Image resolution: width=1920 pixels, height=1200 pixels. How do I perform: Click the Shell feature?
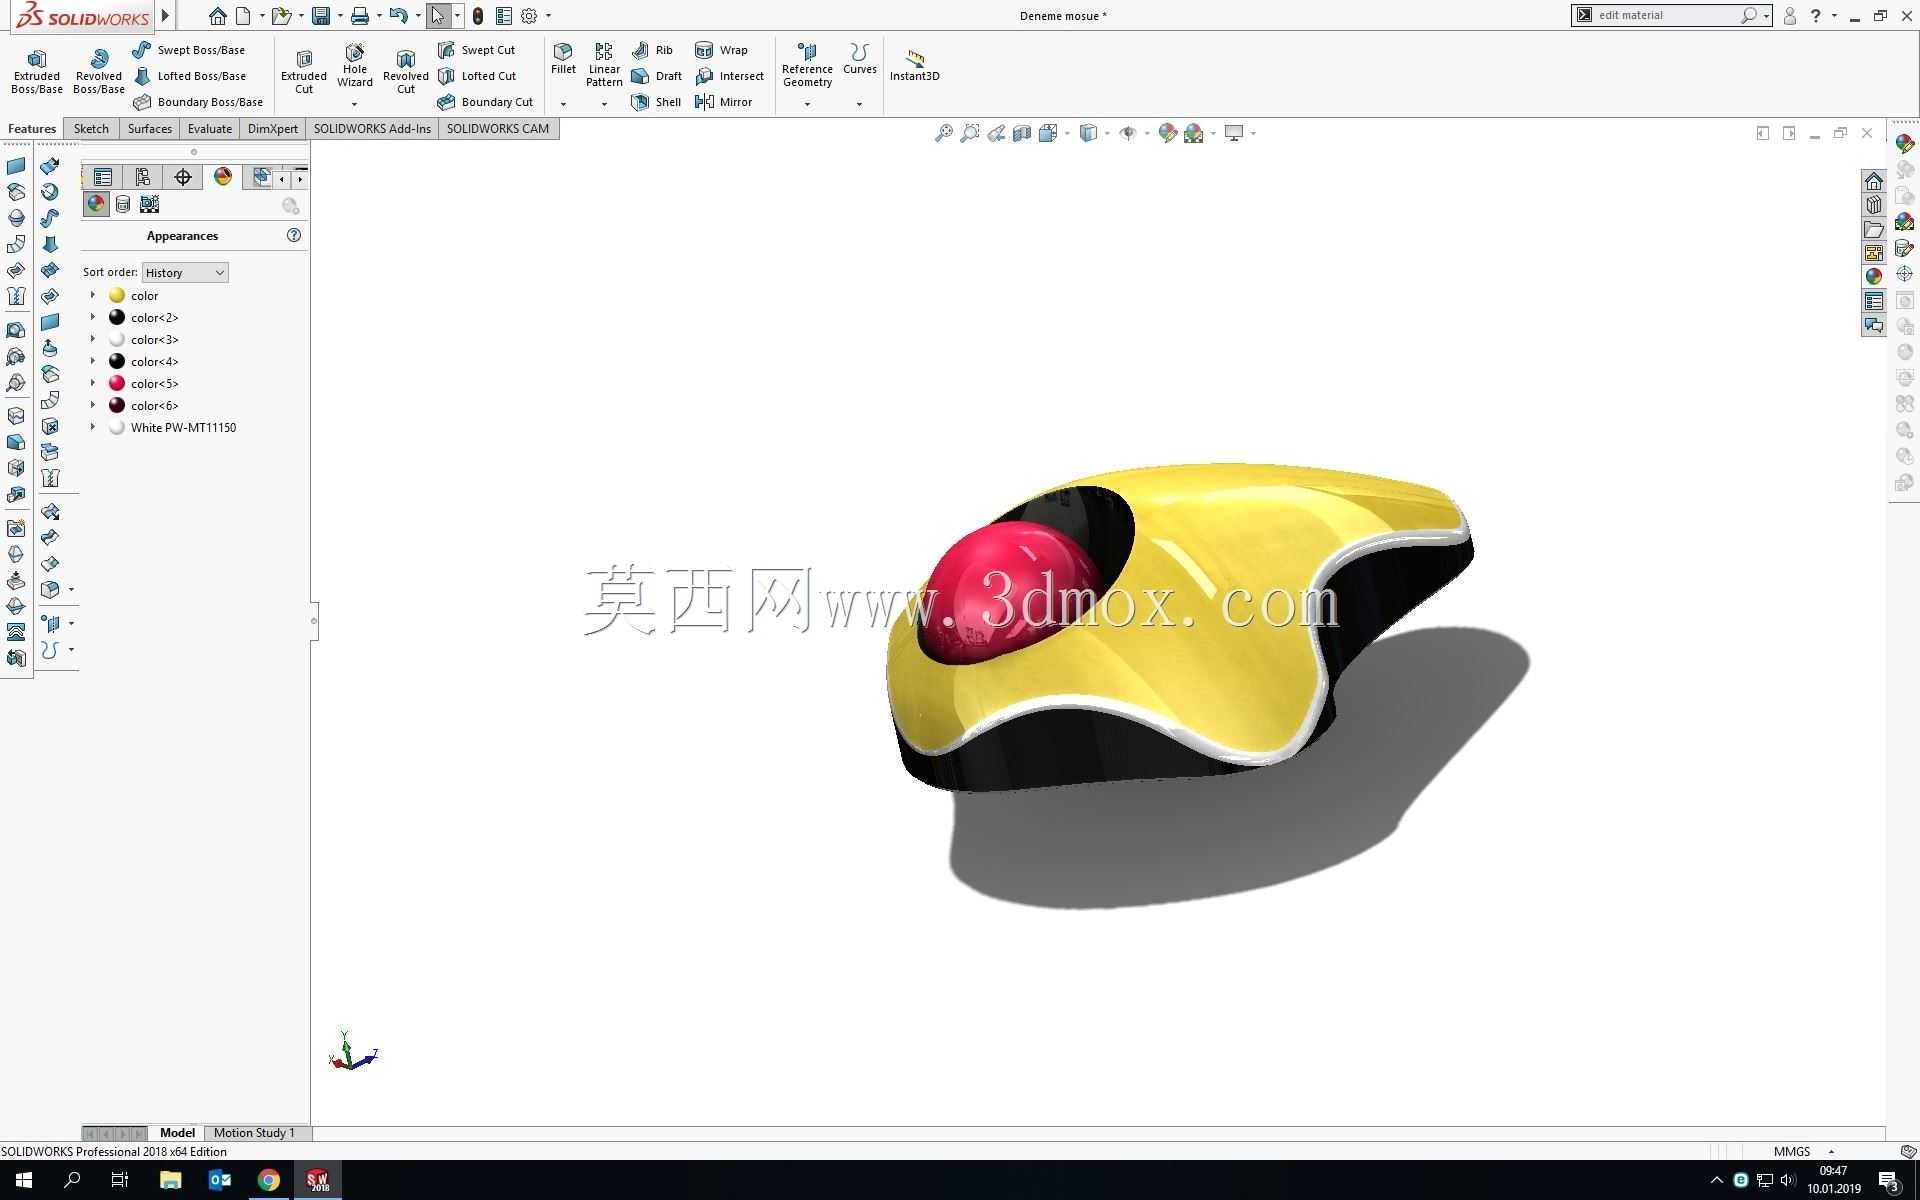tap(656, 102)
